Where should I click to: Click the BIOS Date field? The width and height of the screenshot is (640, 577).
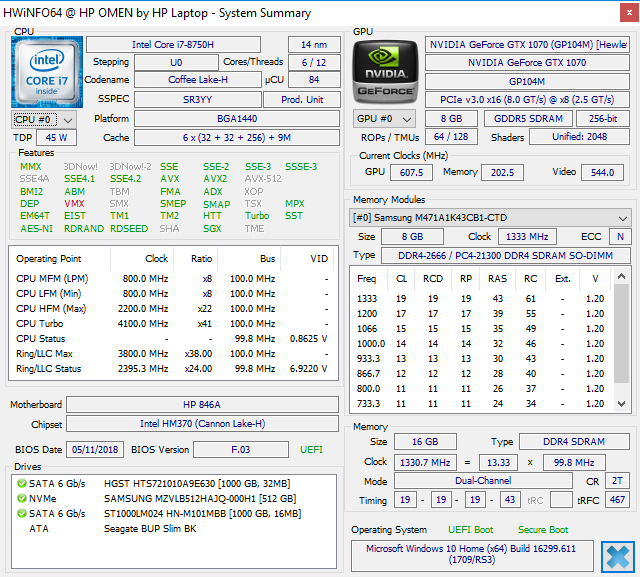(95, 450)
